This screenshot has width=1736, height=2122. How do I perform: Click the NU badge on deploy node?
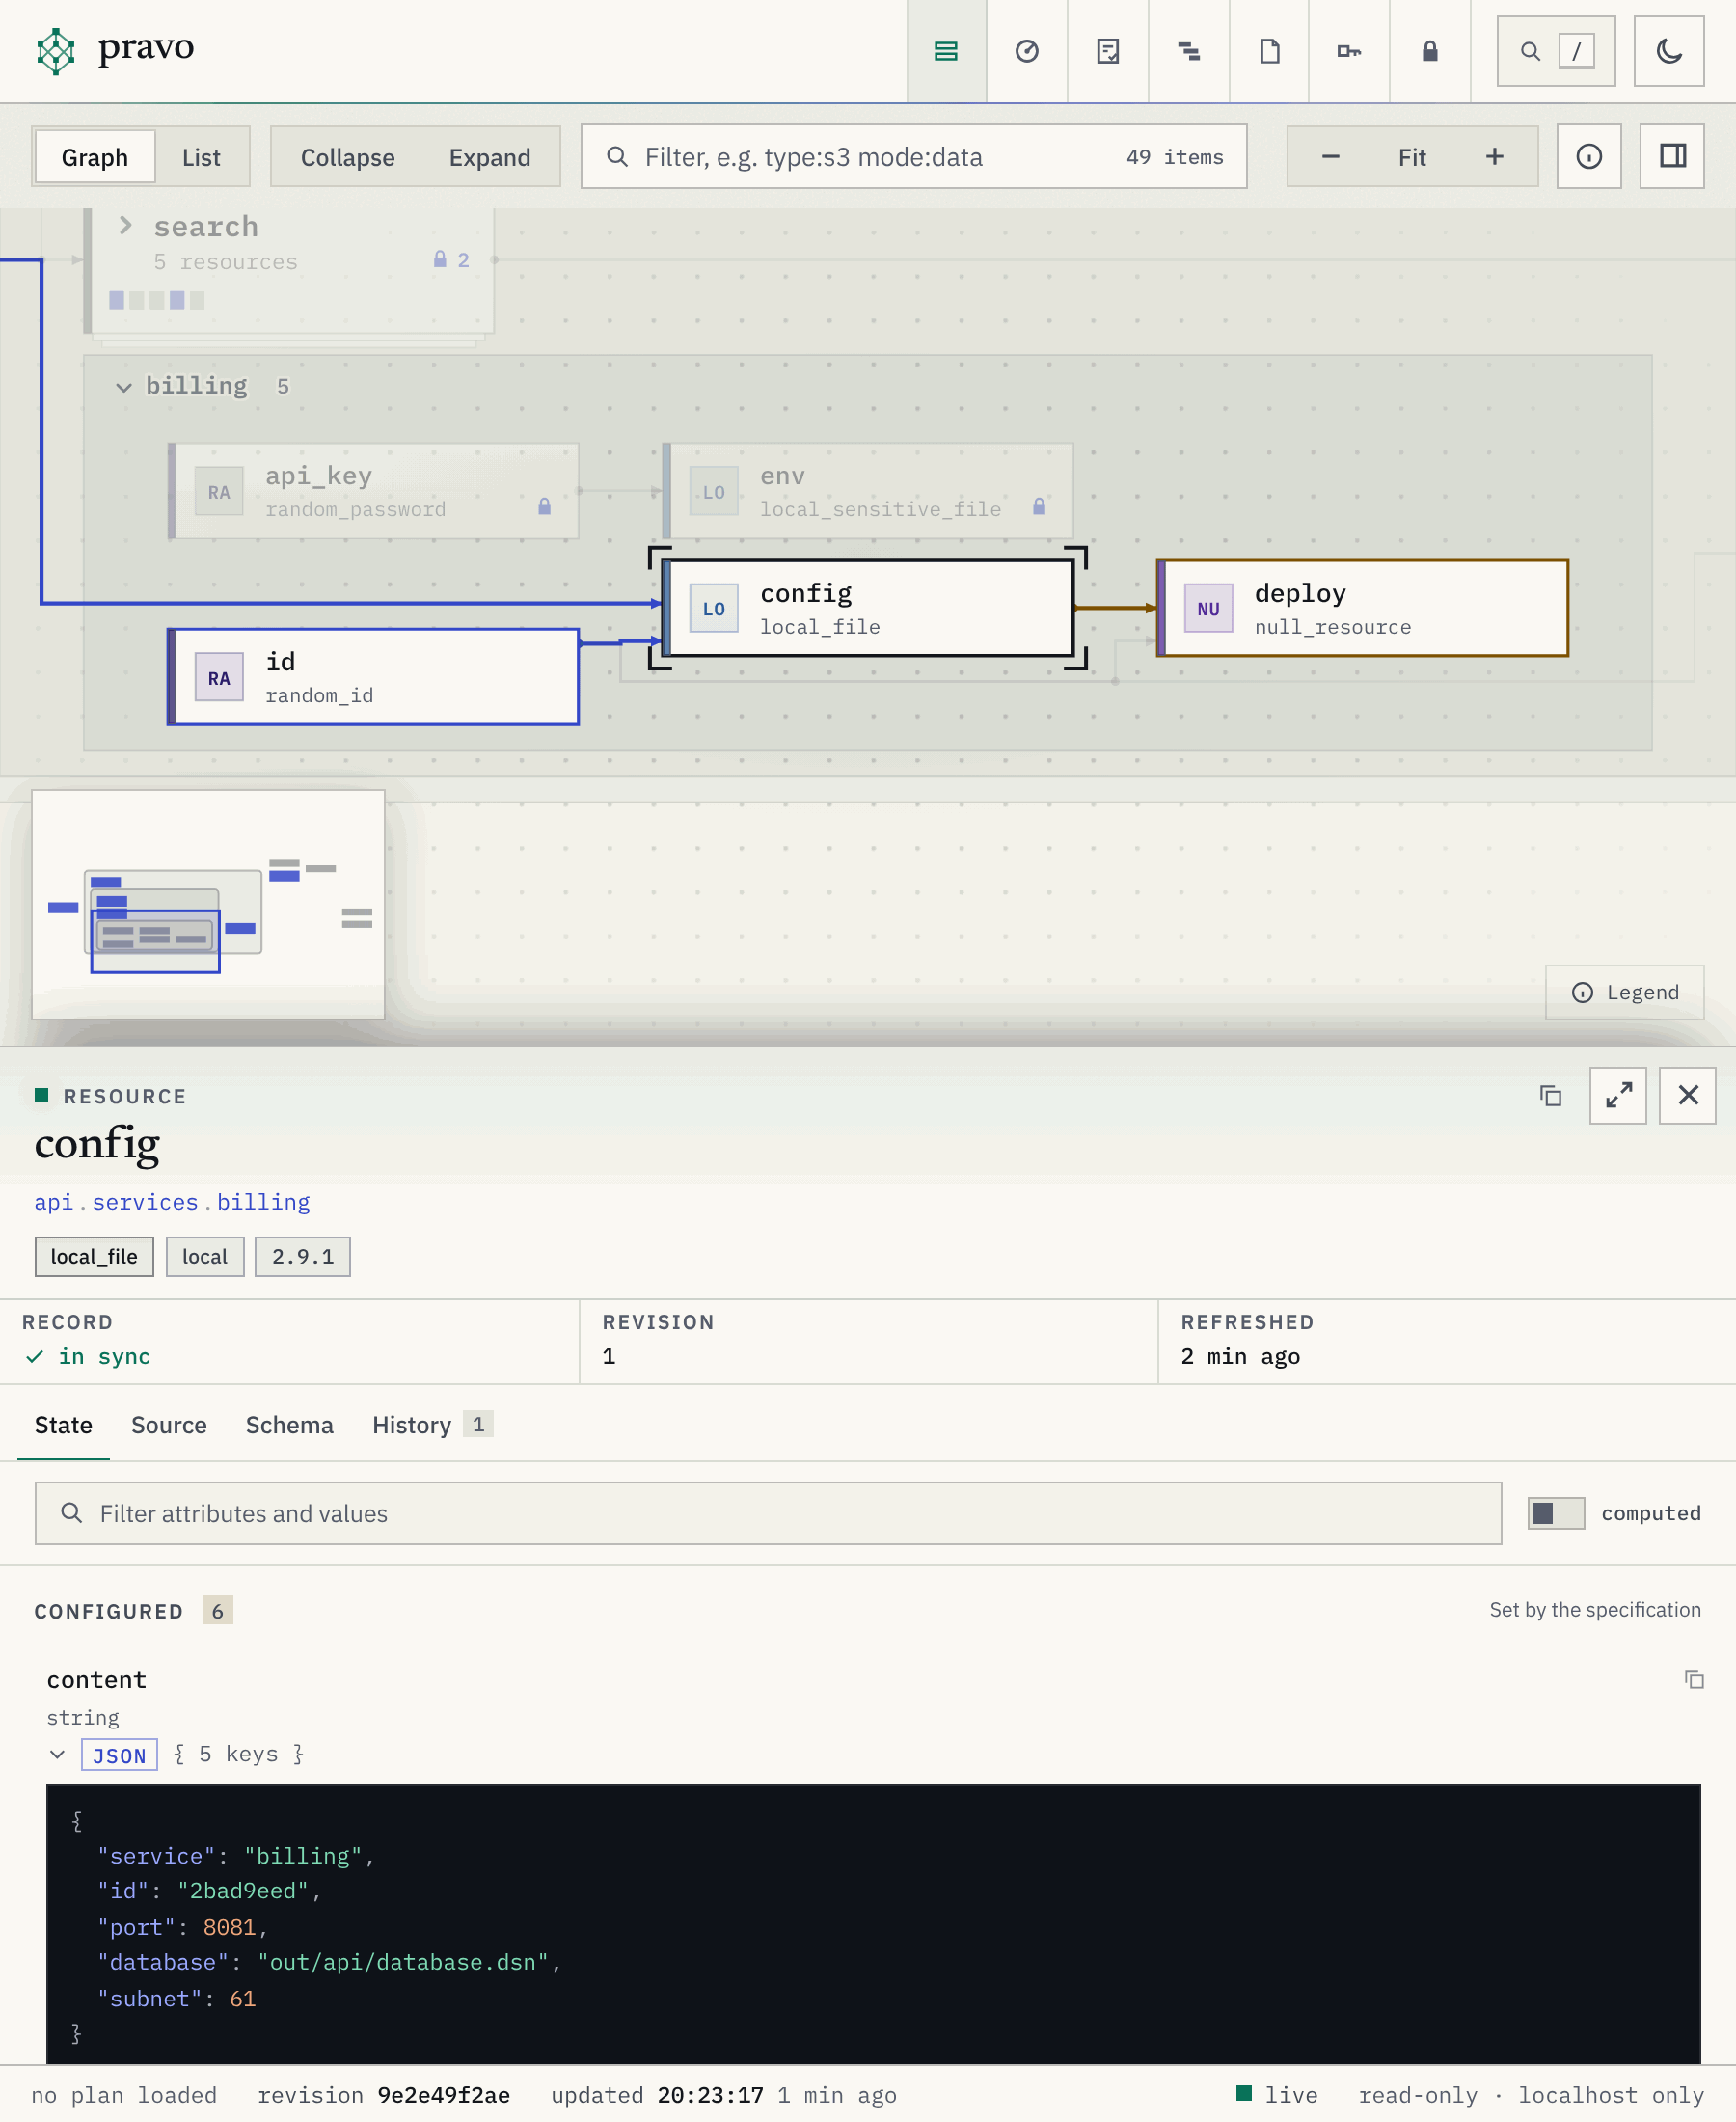1208,609
